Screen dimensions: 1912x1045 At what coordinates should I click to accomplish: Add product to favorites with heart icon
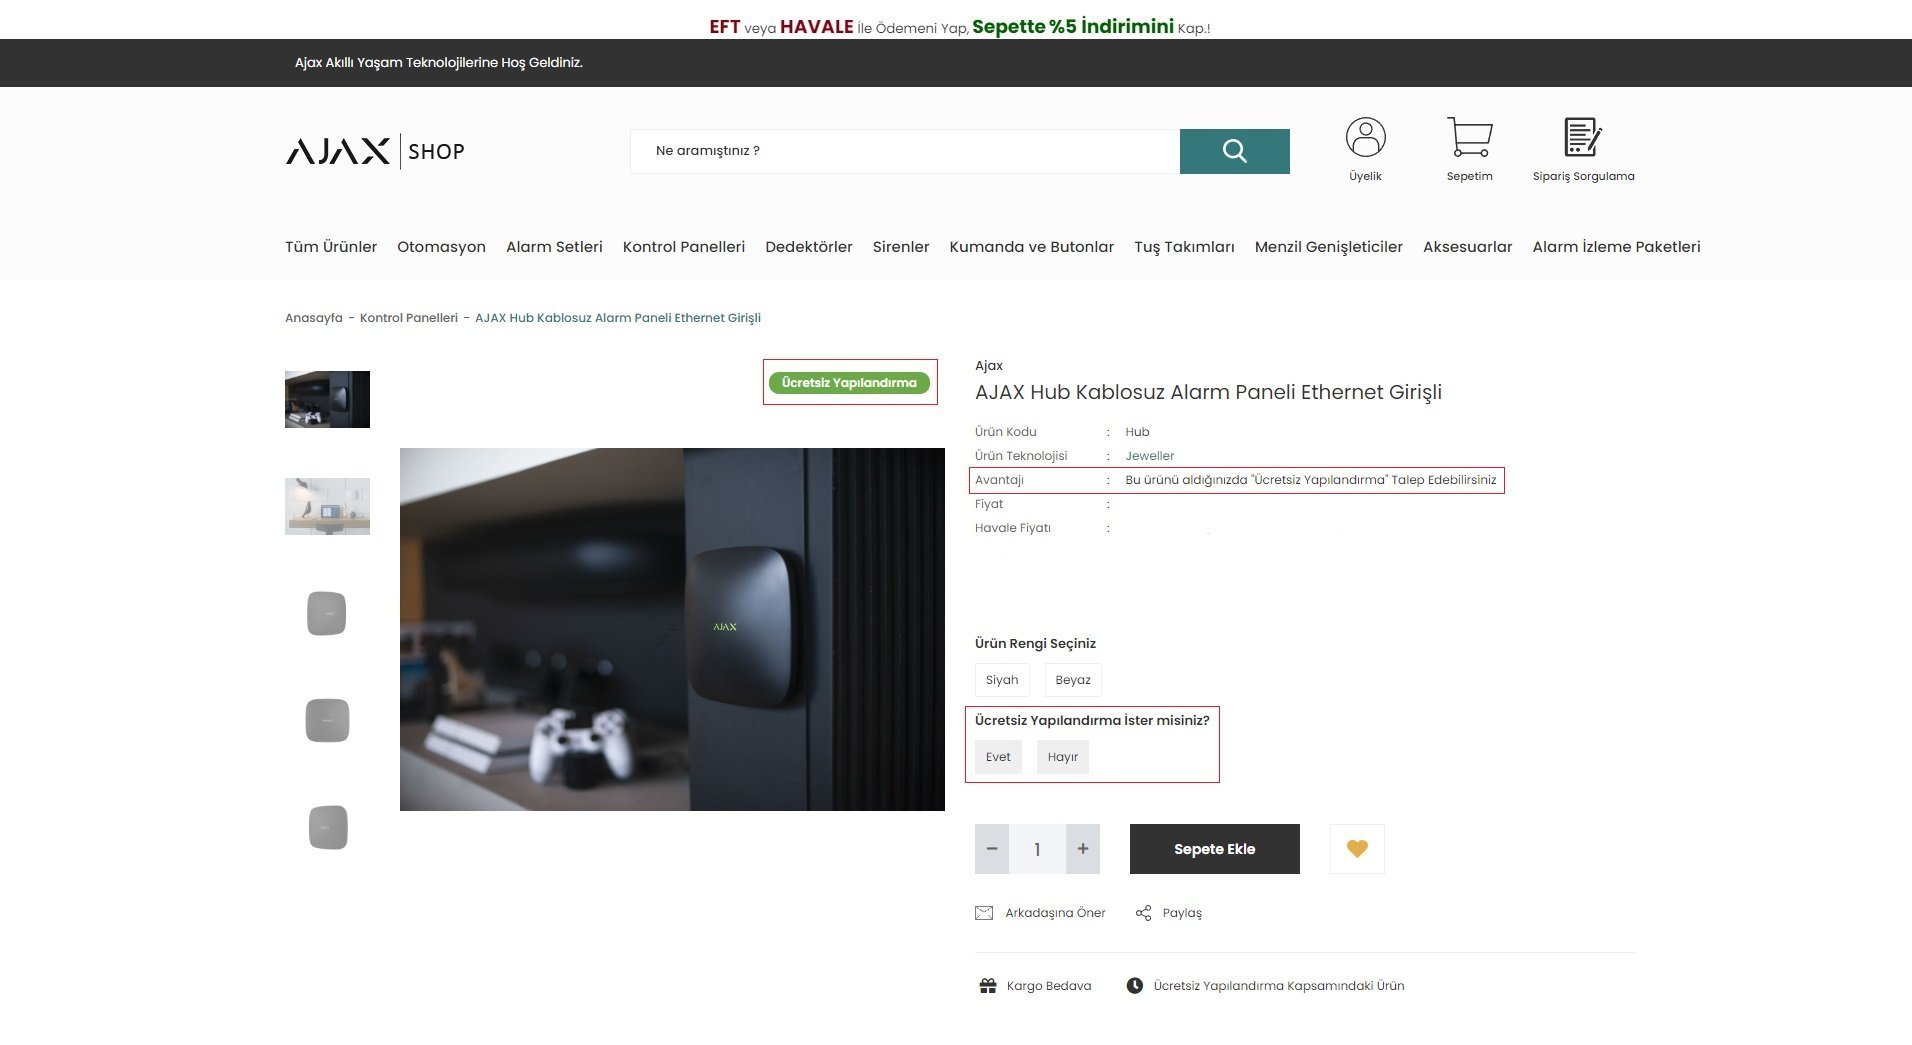pos(1357,849)
